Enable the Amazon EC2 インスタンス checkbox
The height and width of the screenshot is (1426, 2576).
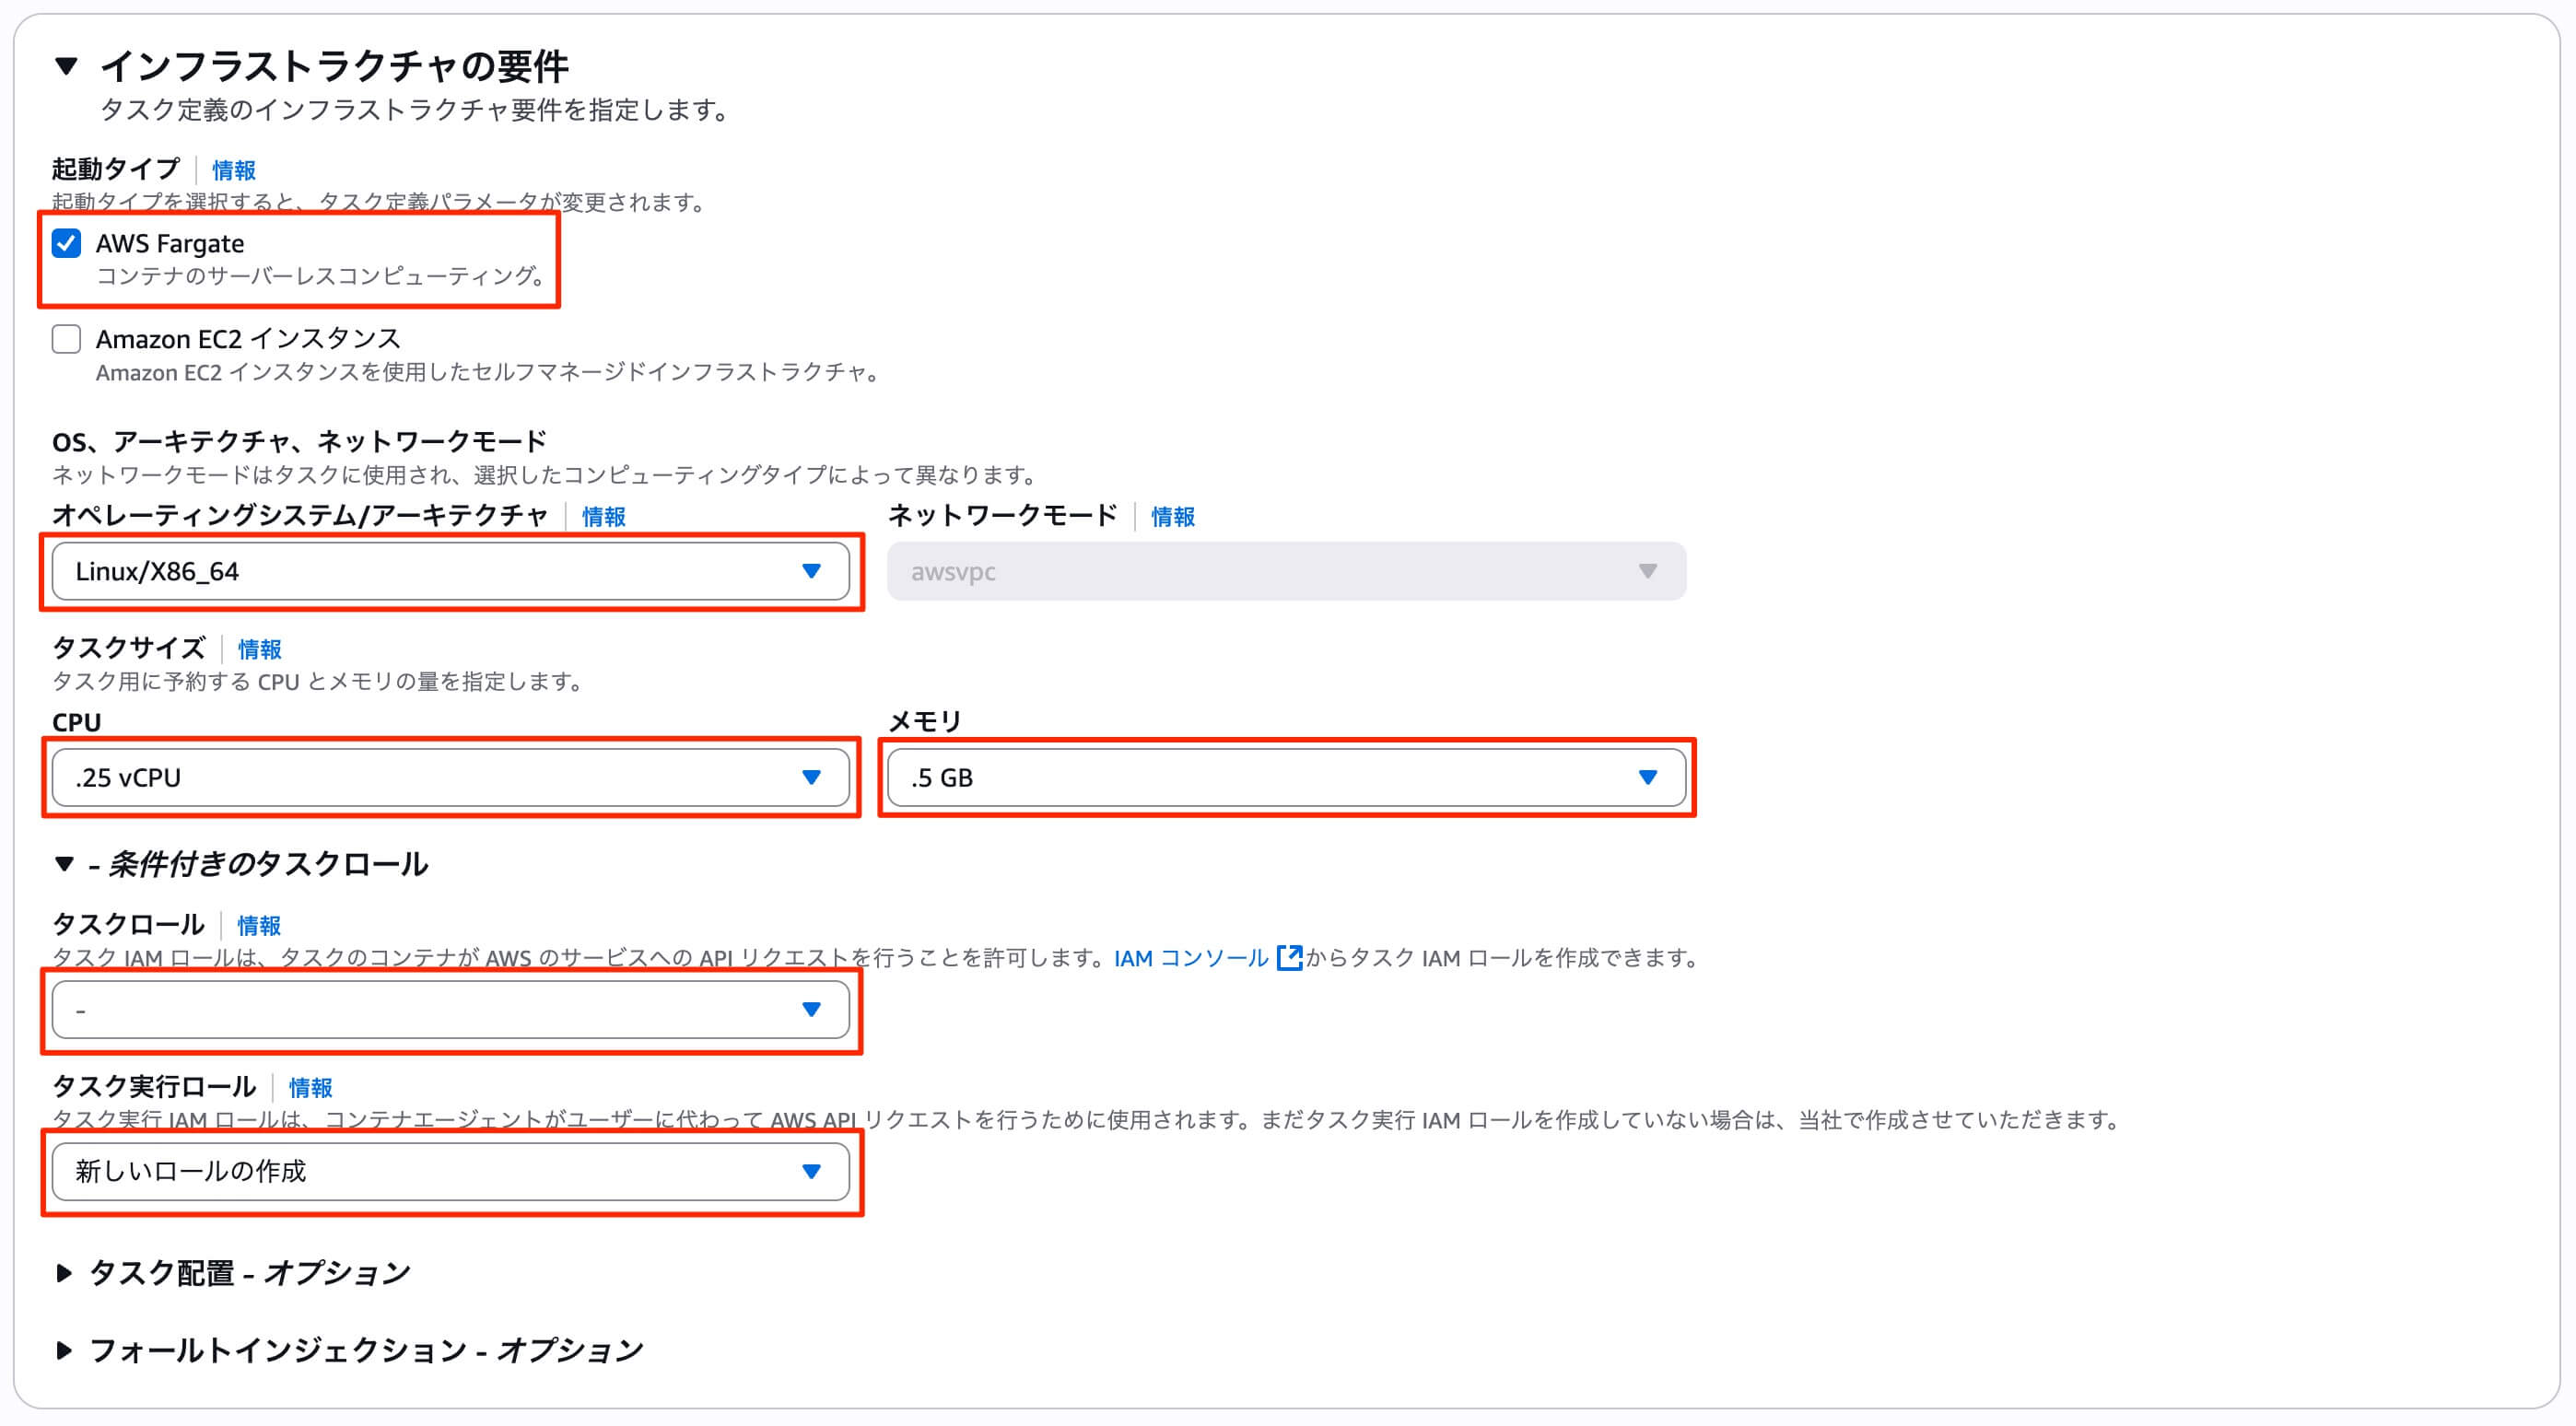[66, 339]
